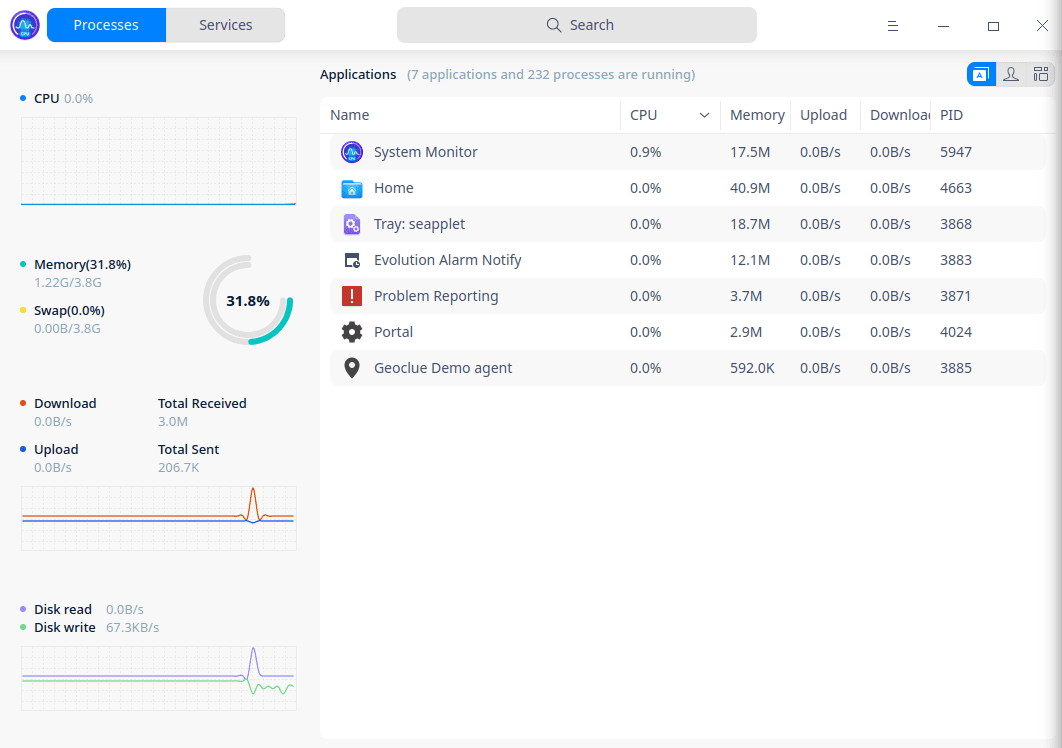Select the System Monitor process icon
The height and width of the screenshot is (748, 1062).
(352, 152)
